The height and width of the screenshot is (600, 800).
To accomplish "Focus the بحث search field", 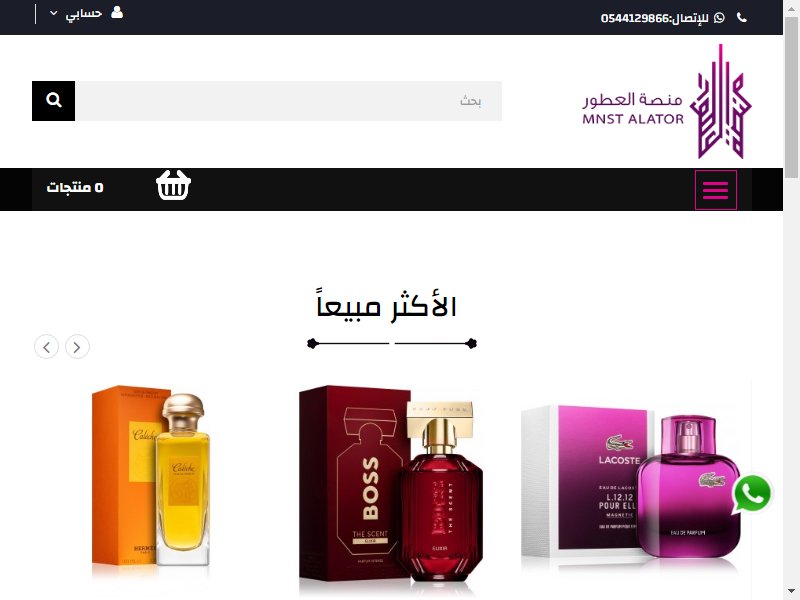I will coord(288,101).
